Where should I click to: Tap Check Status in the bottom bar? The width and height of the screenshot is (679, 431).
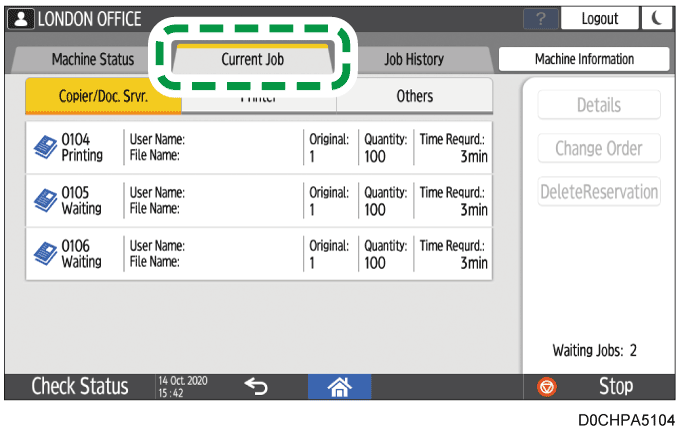[79, 386]
